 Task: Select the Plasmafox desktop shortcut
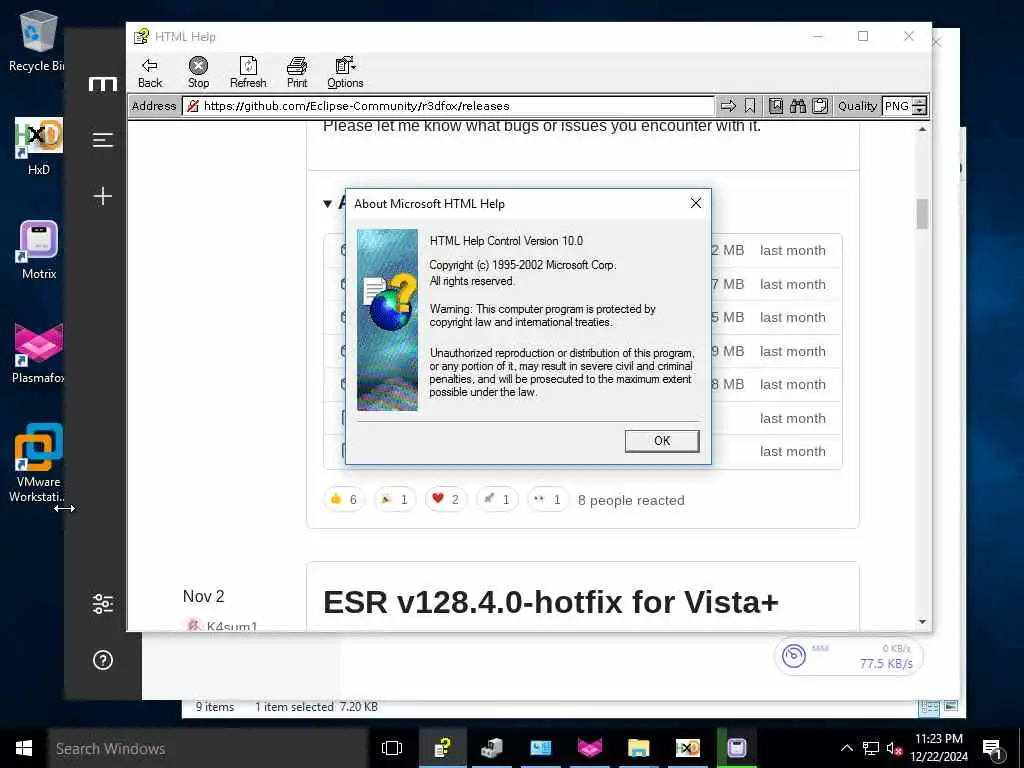tap(39, 353)
